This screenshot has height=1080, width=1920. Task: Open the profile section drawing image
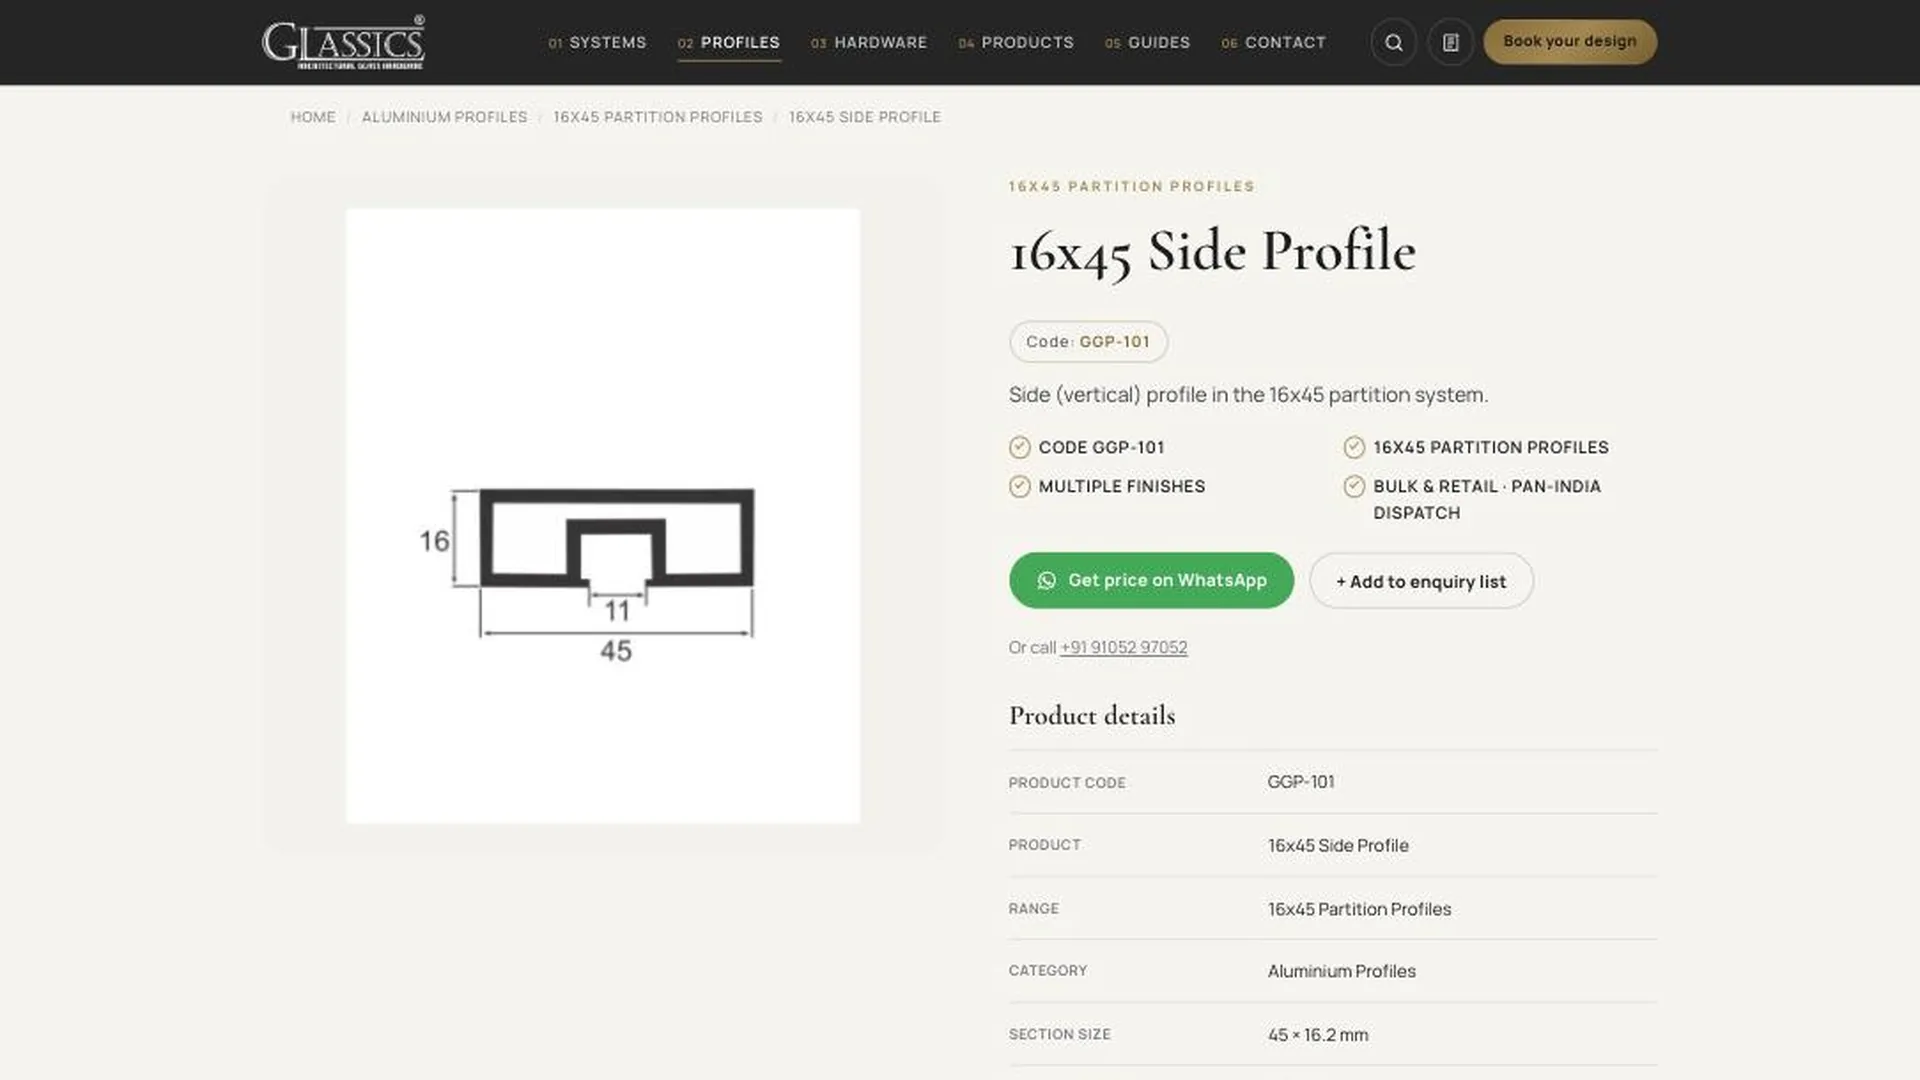click(603, 516)
